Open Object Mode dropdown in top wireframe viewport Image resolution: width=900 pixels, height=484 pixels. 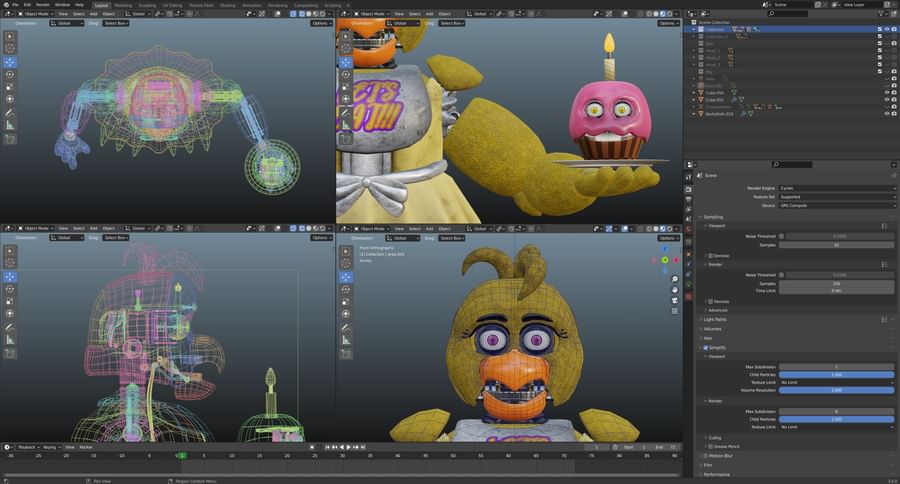click(x=36, y=13)
